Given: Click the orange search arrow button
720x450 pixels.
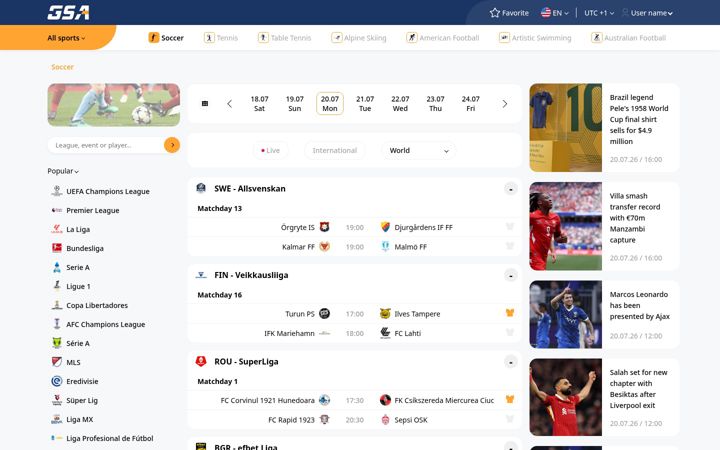Looking at the screenshot, I should pyautogui.click(x=172, y=145).
